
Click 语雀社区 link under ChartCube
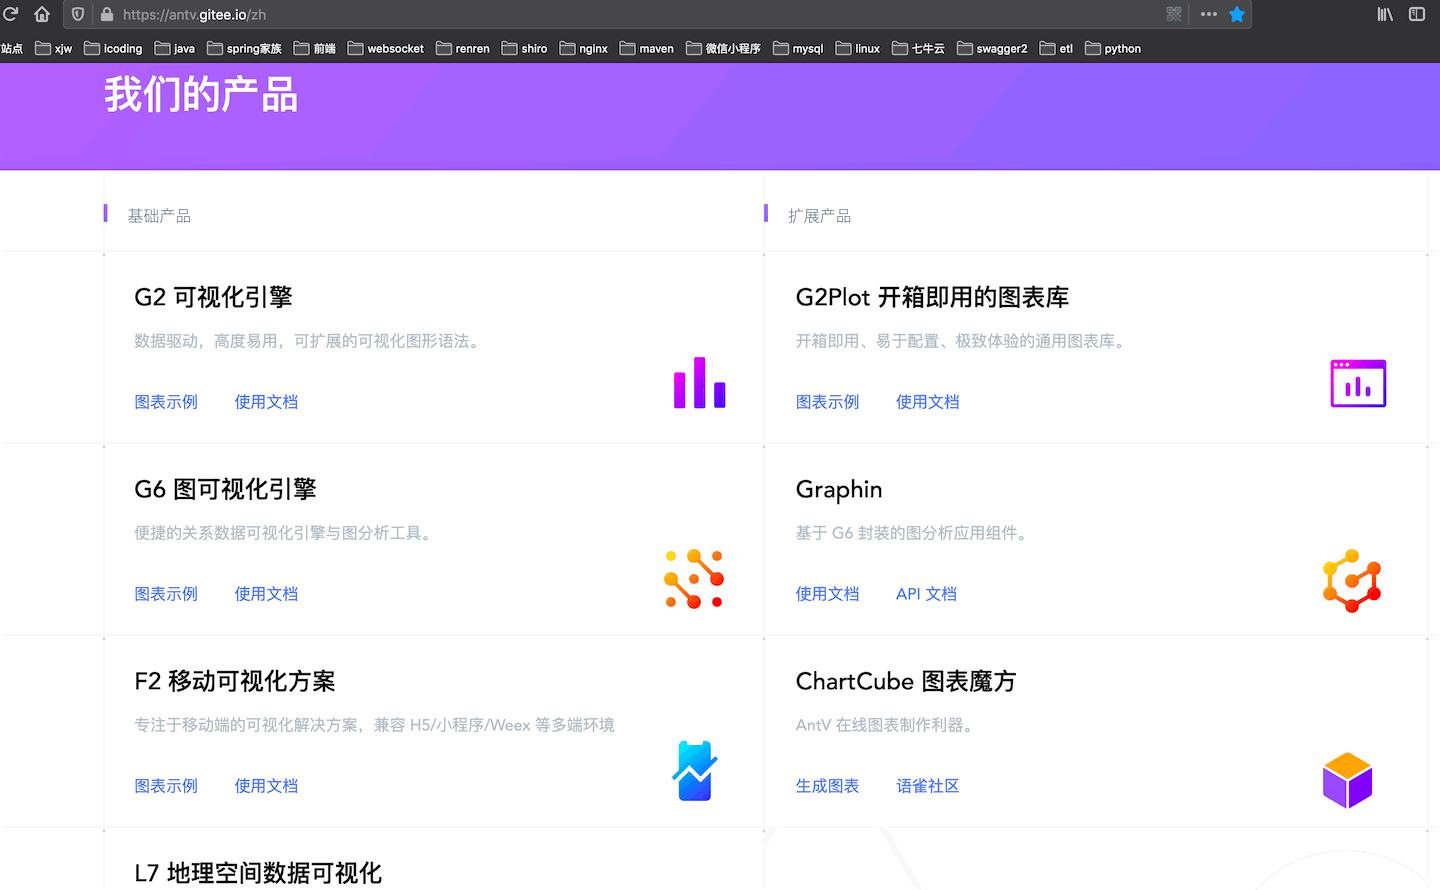tap(927, 786)
